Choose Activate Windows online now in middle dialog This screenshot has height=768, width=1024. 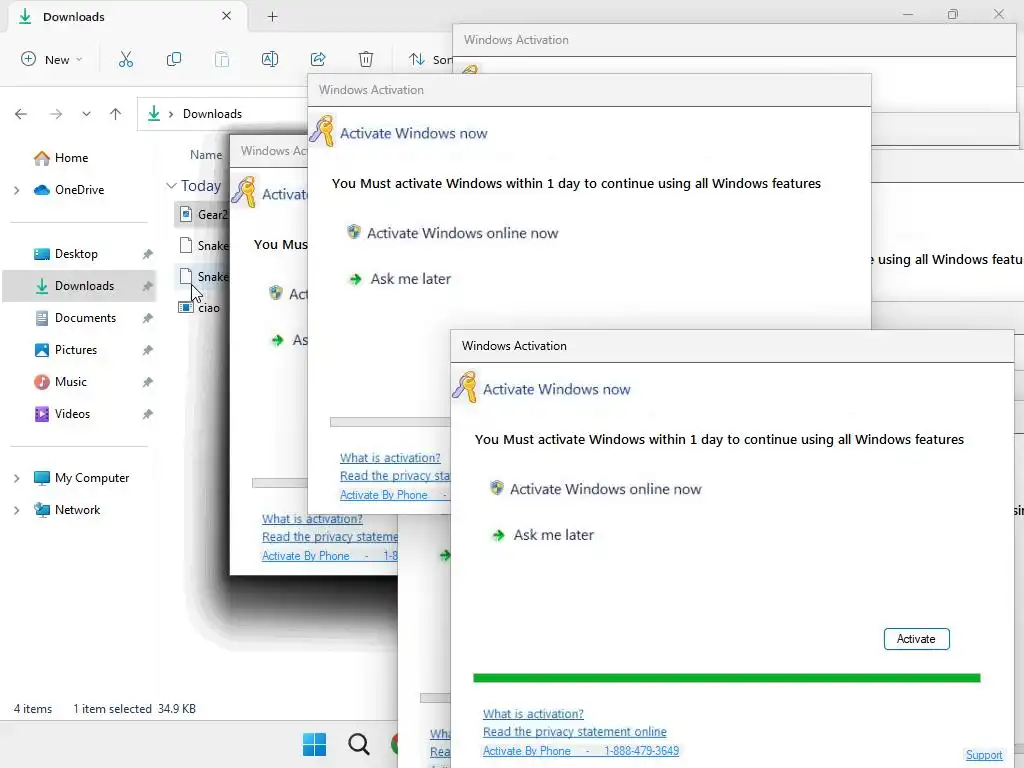coord(462,233)
